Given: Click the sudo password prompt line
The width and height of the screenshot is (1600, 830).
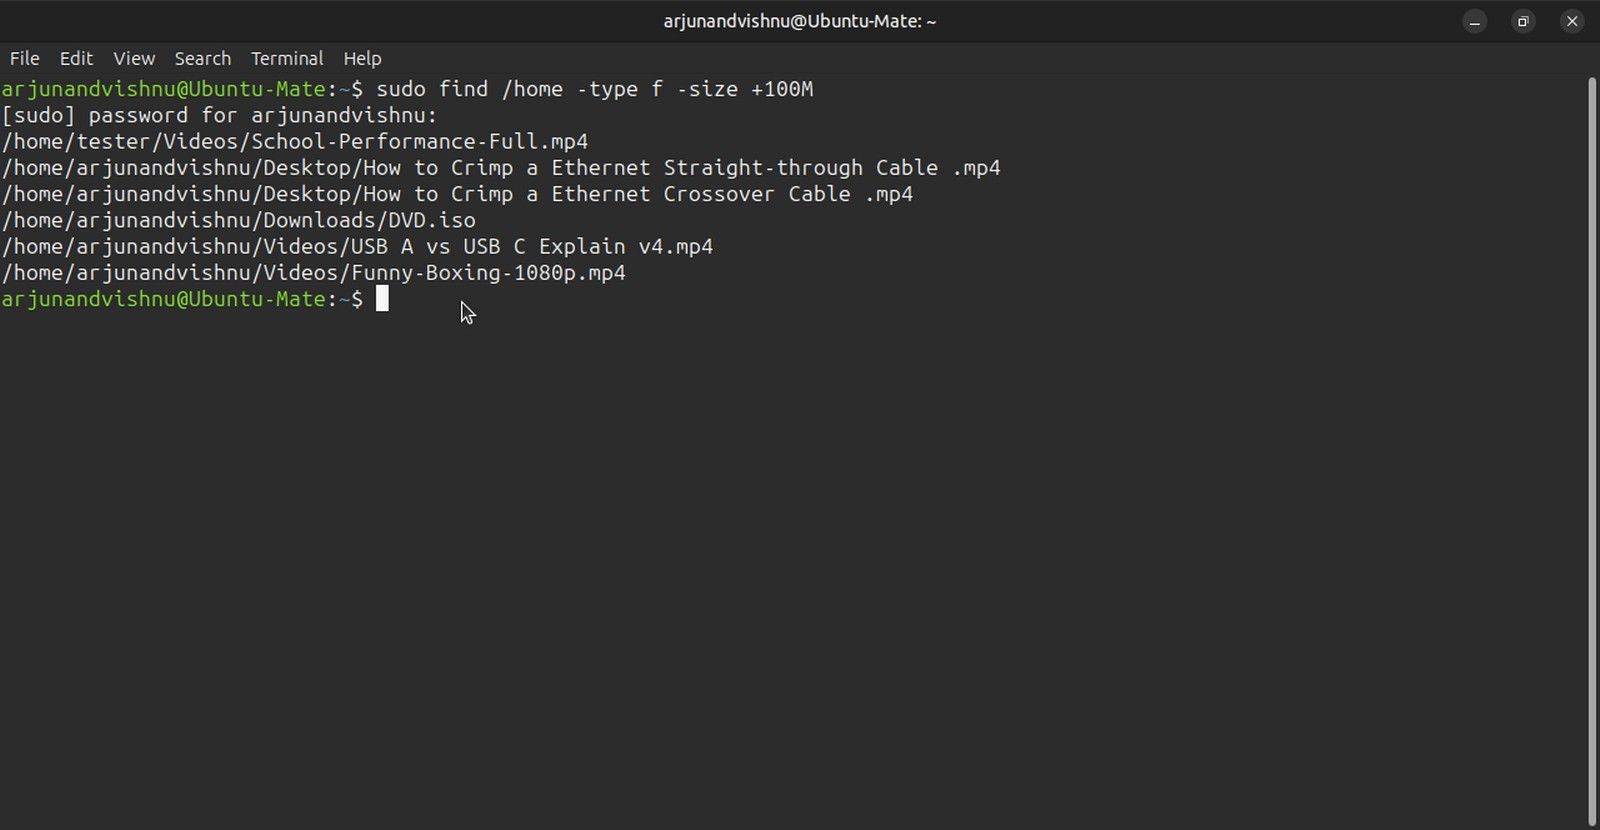Looking at the screenshot, I should [220, 115].
